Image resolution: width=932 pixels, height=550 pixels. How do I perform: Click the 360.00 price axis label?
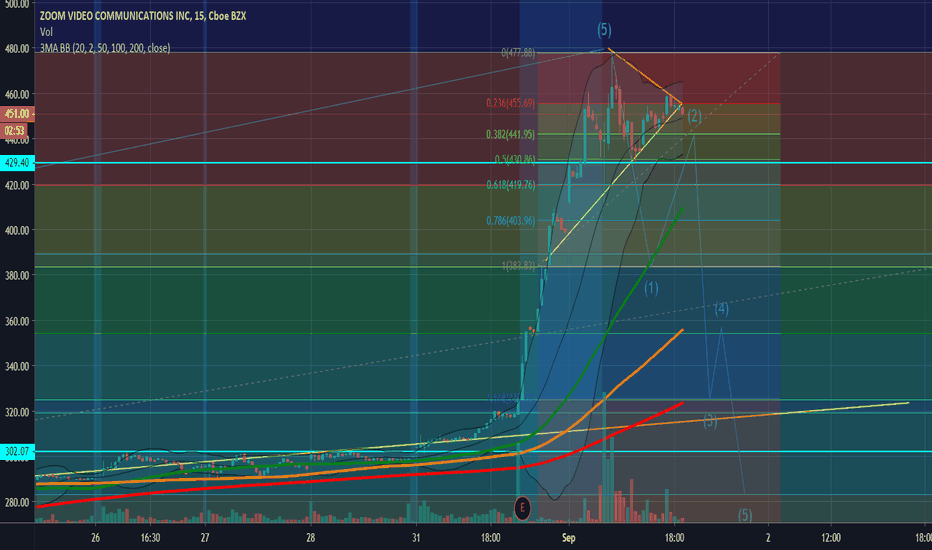[17, 321]
